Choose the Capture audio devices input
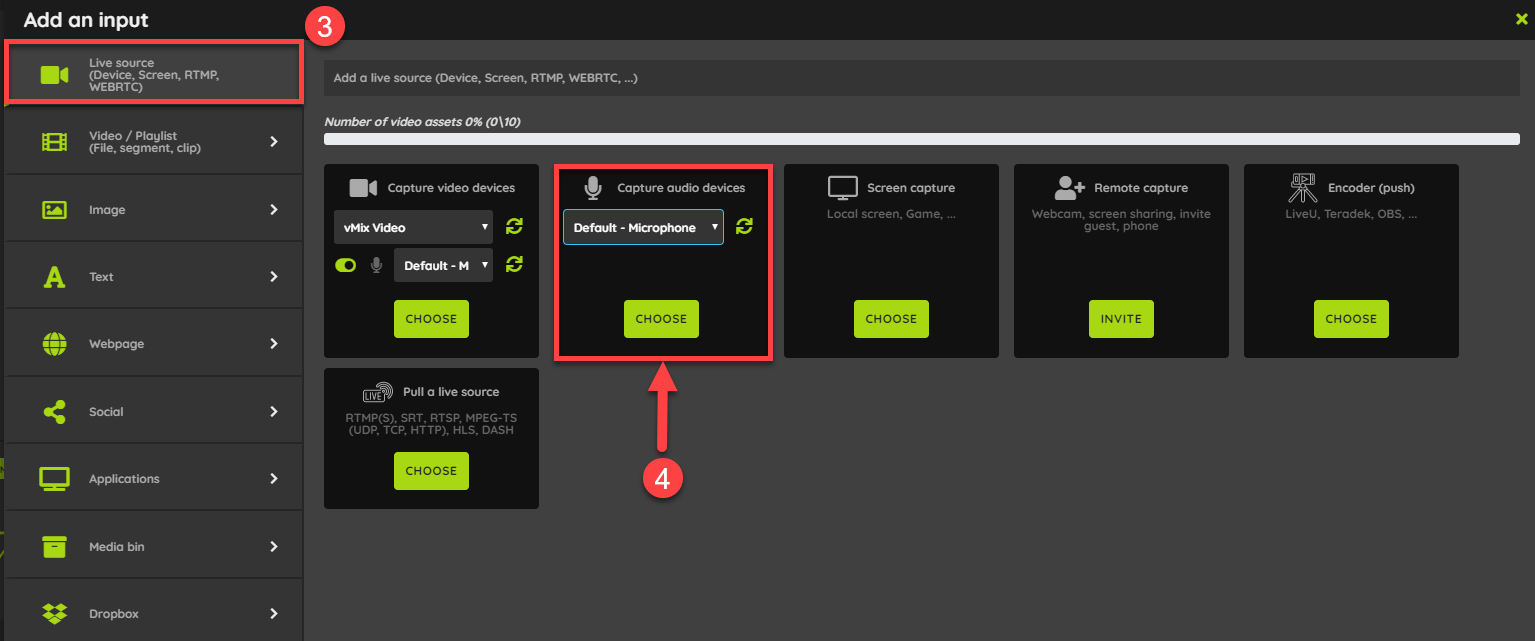The width and height of the screenshot is (1535, 641). [661, 319]
